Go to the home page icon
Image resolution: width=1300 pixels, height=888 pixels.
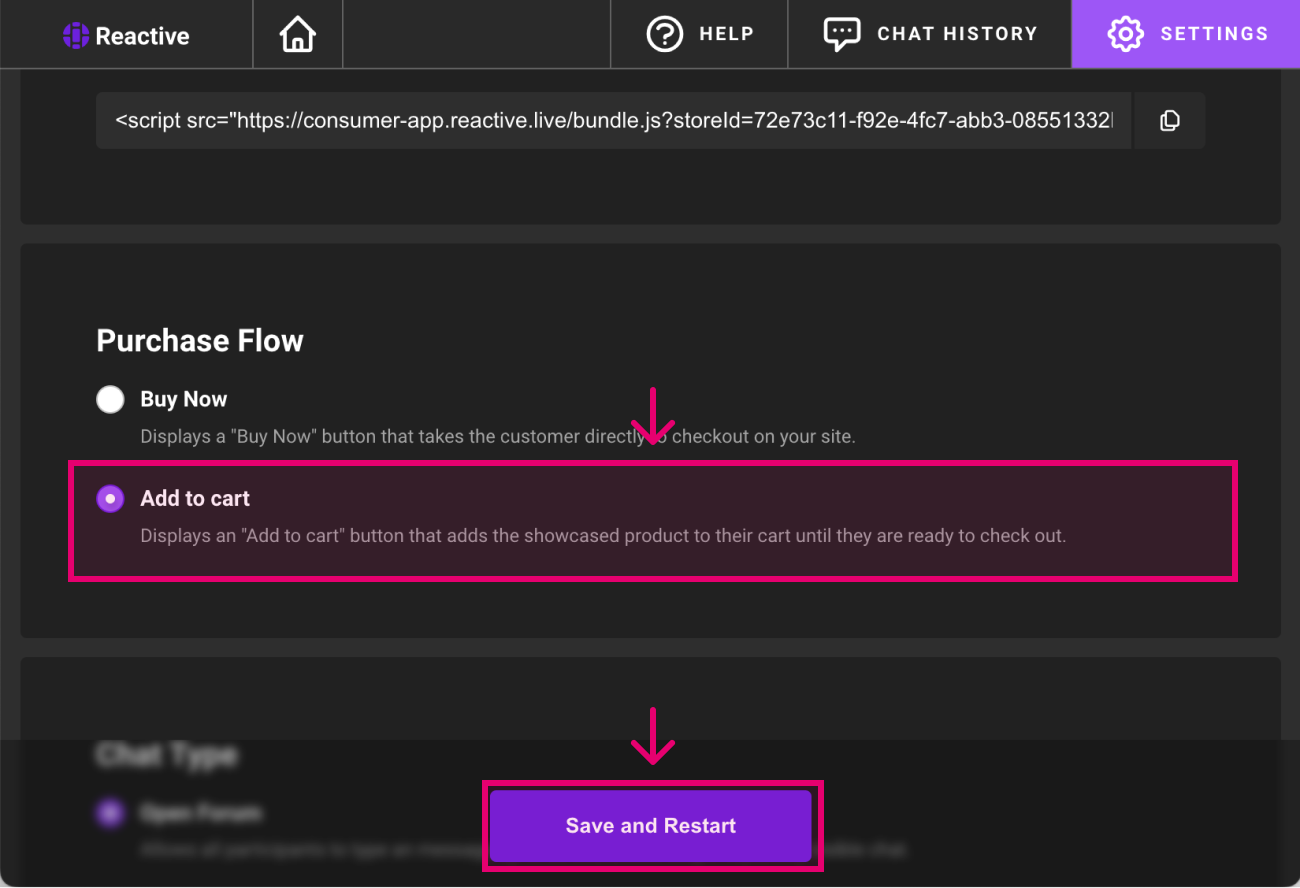tap(298, 35)
